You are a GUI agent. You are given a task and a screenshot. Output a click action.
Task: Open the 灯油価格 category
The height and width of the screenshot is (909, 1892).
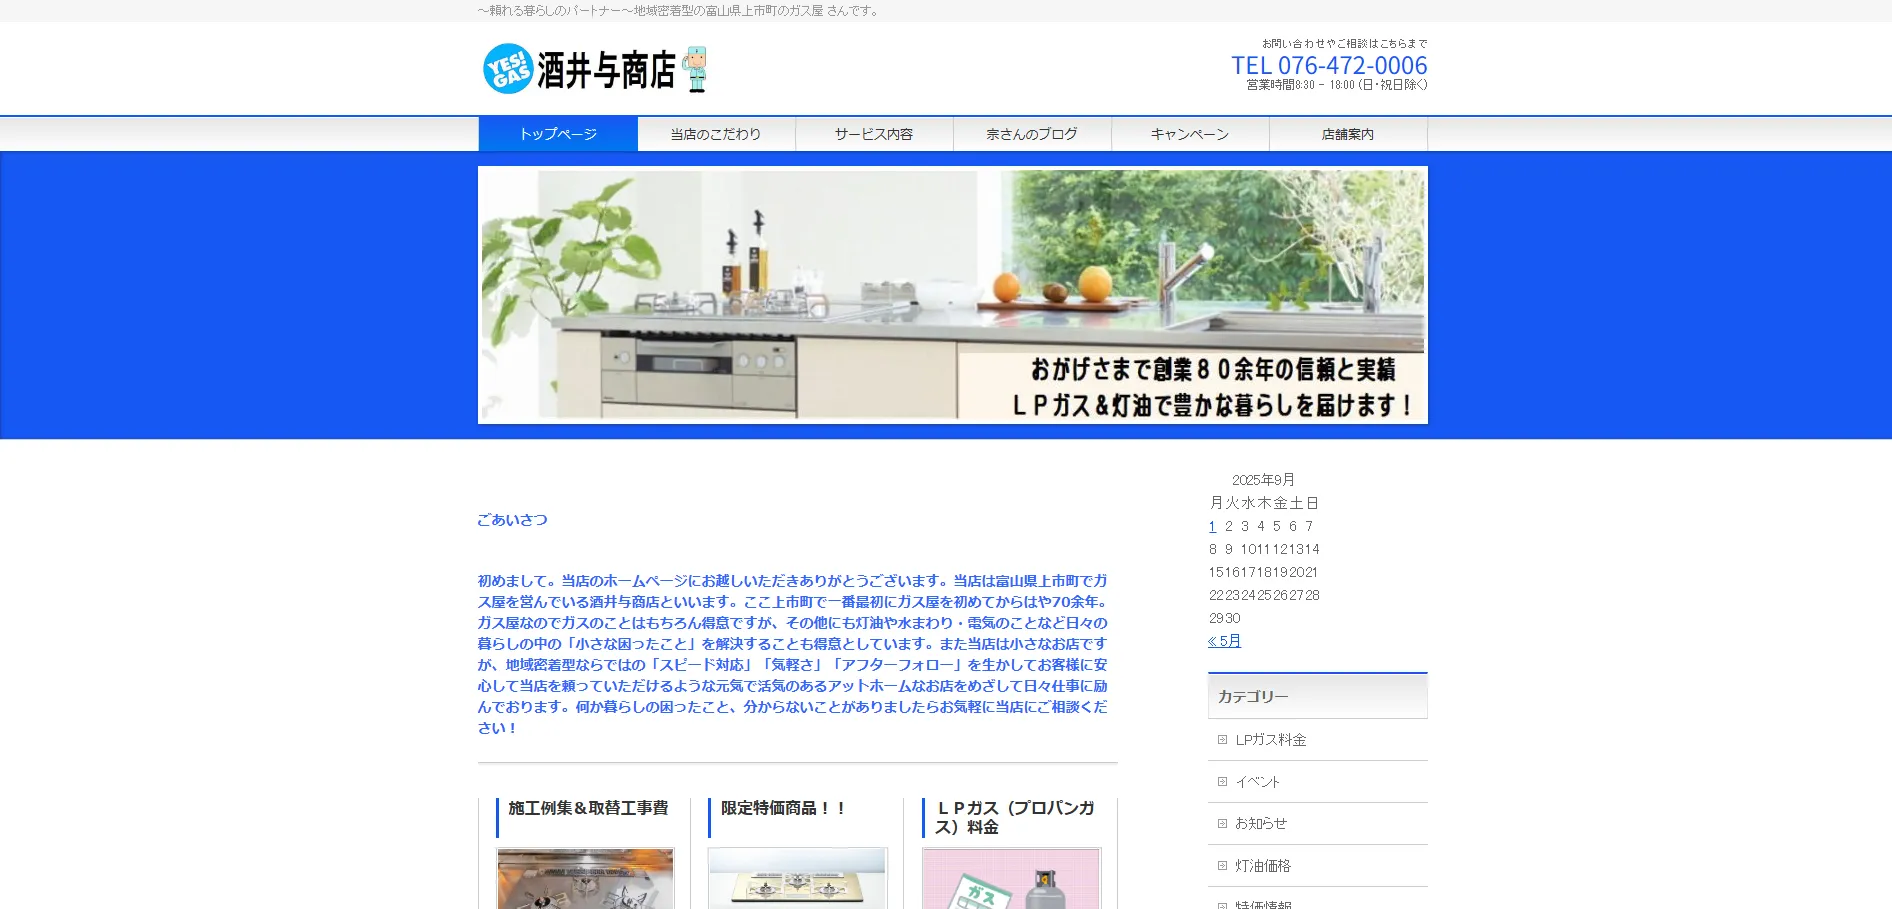point(1263,866)
